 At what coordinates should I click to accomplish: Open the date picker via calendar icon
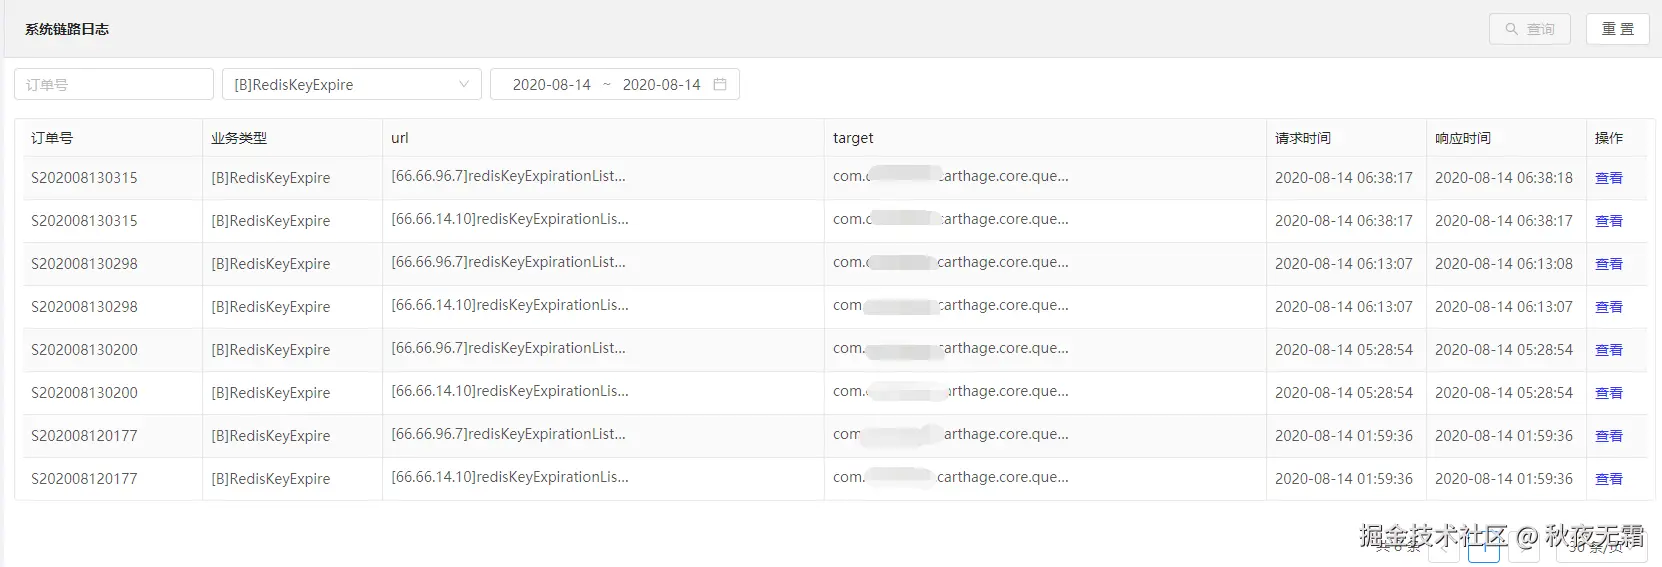click(720, 84)
